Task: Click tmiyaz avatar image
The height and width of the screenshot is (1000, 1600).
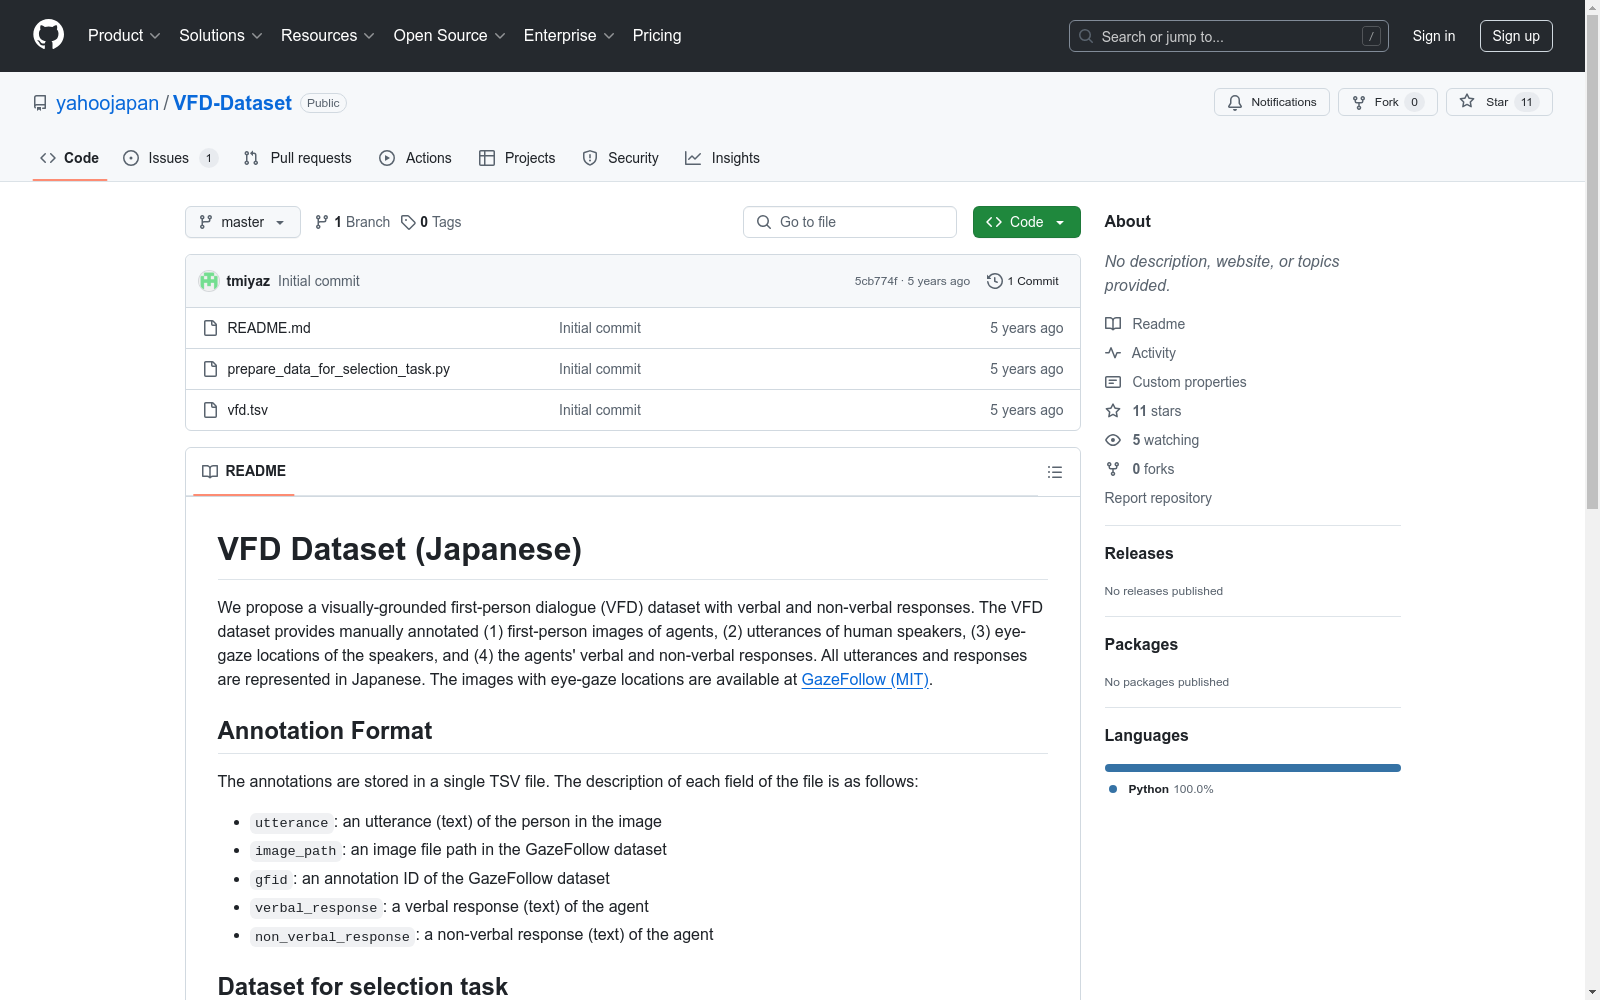Action: click(x=209, y=281)
